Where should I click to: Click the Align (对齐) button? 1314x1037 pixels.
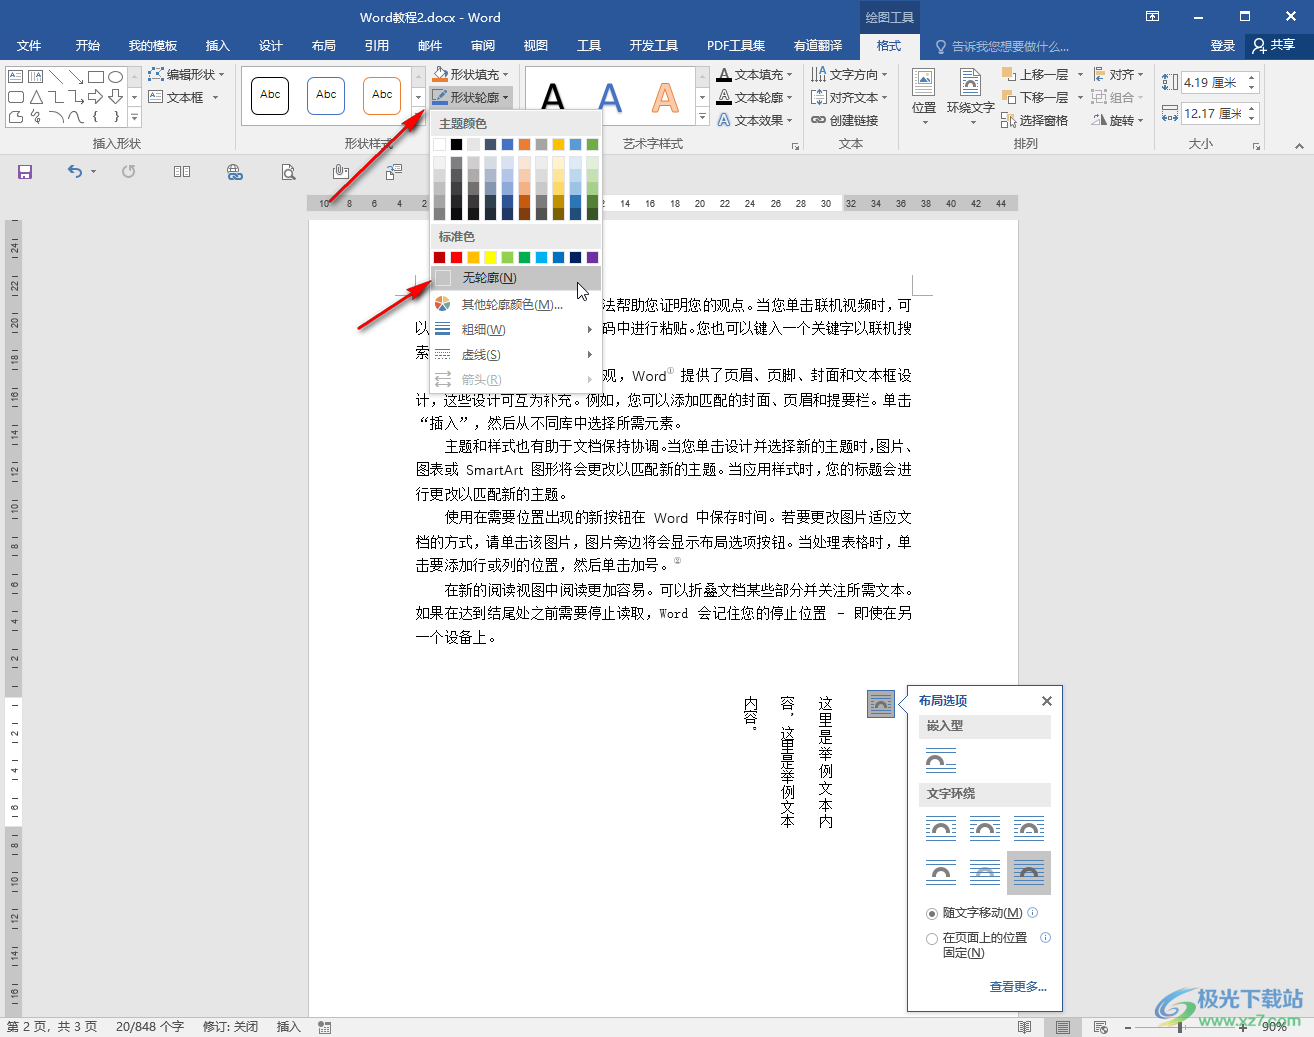pos(1117,74)
